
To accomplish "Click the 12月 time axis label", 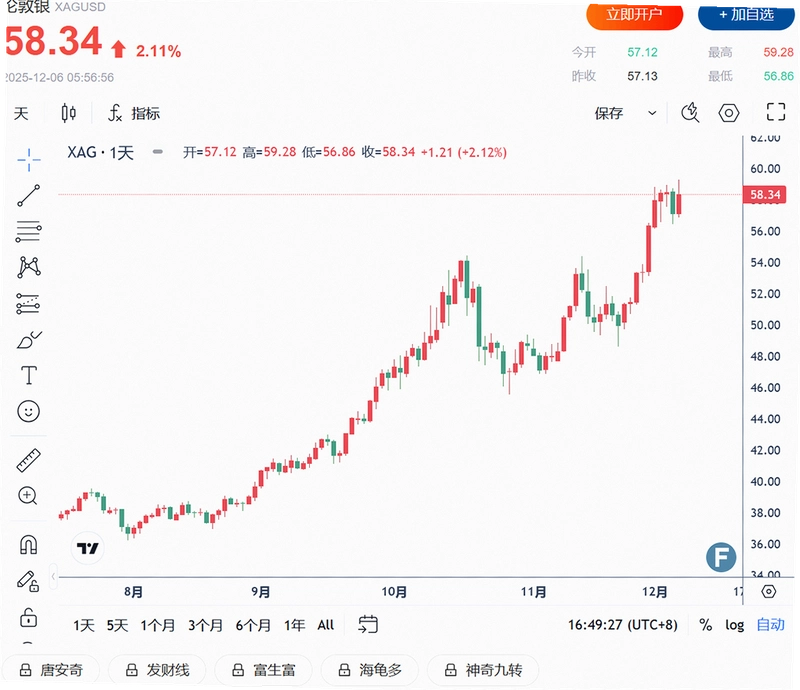I will coord(655,592).
